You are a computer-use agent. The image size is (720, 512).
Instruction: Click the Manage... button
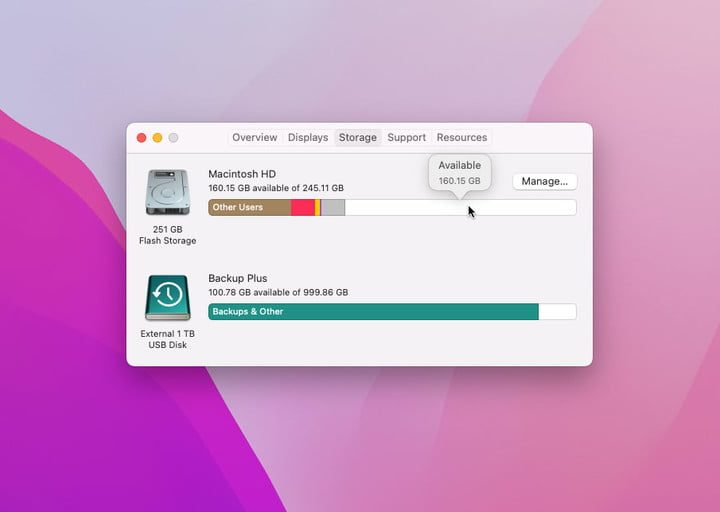pos(545,181)
